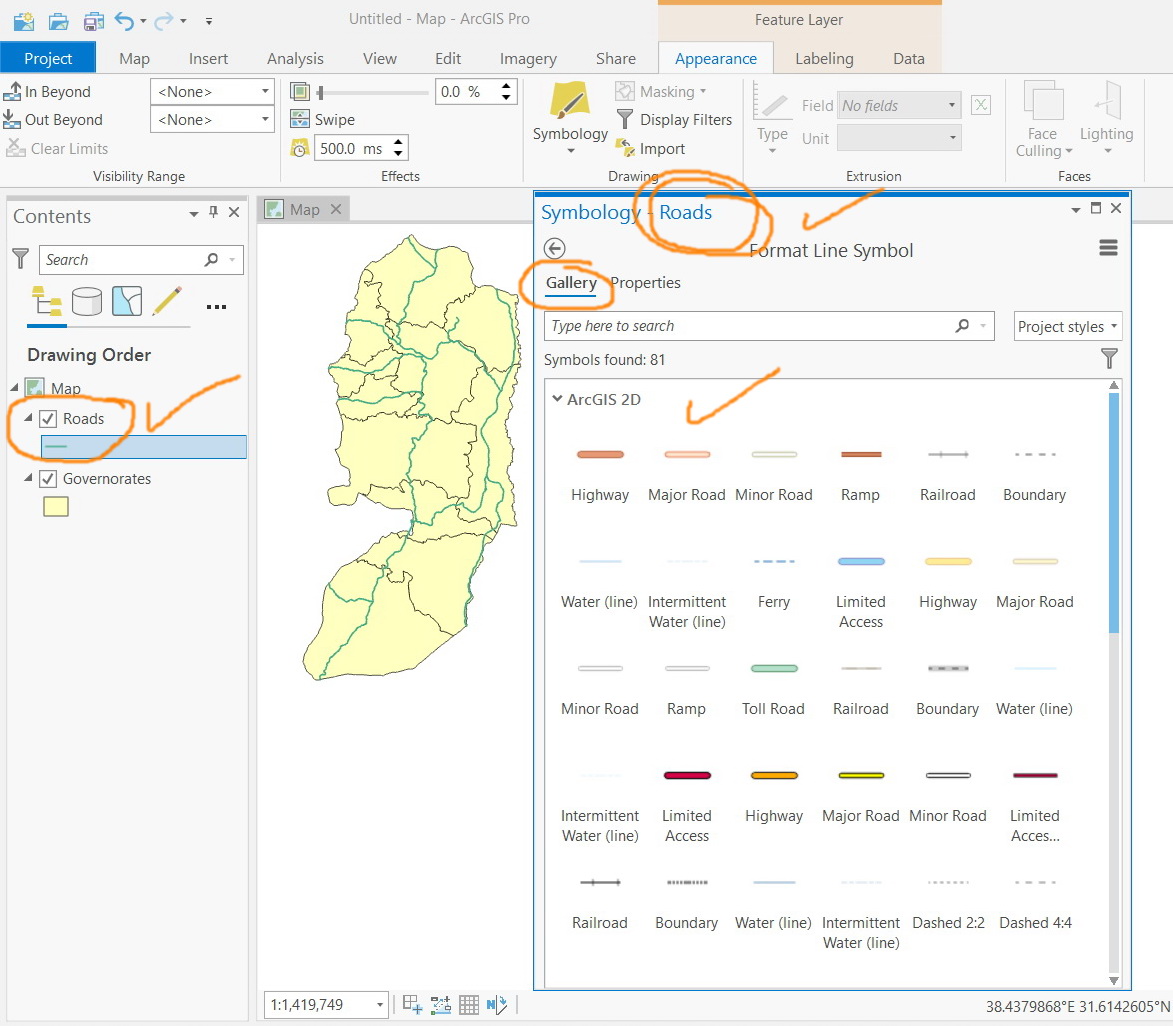The width and height of the screenshot is (1173, 1026).
Task: Uncheck the Governorates layer checkbox
Action: pos(47,479)
